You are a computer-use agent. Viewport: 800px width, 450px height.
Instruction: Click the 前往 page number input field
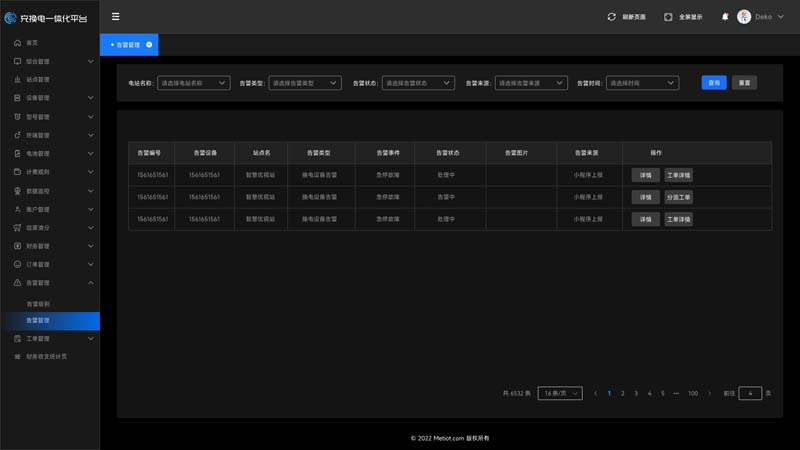[750, 394]
